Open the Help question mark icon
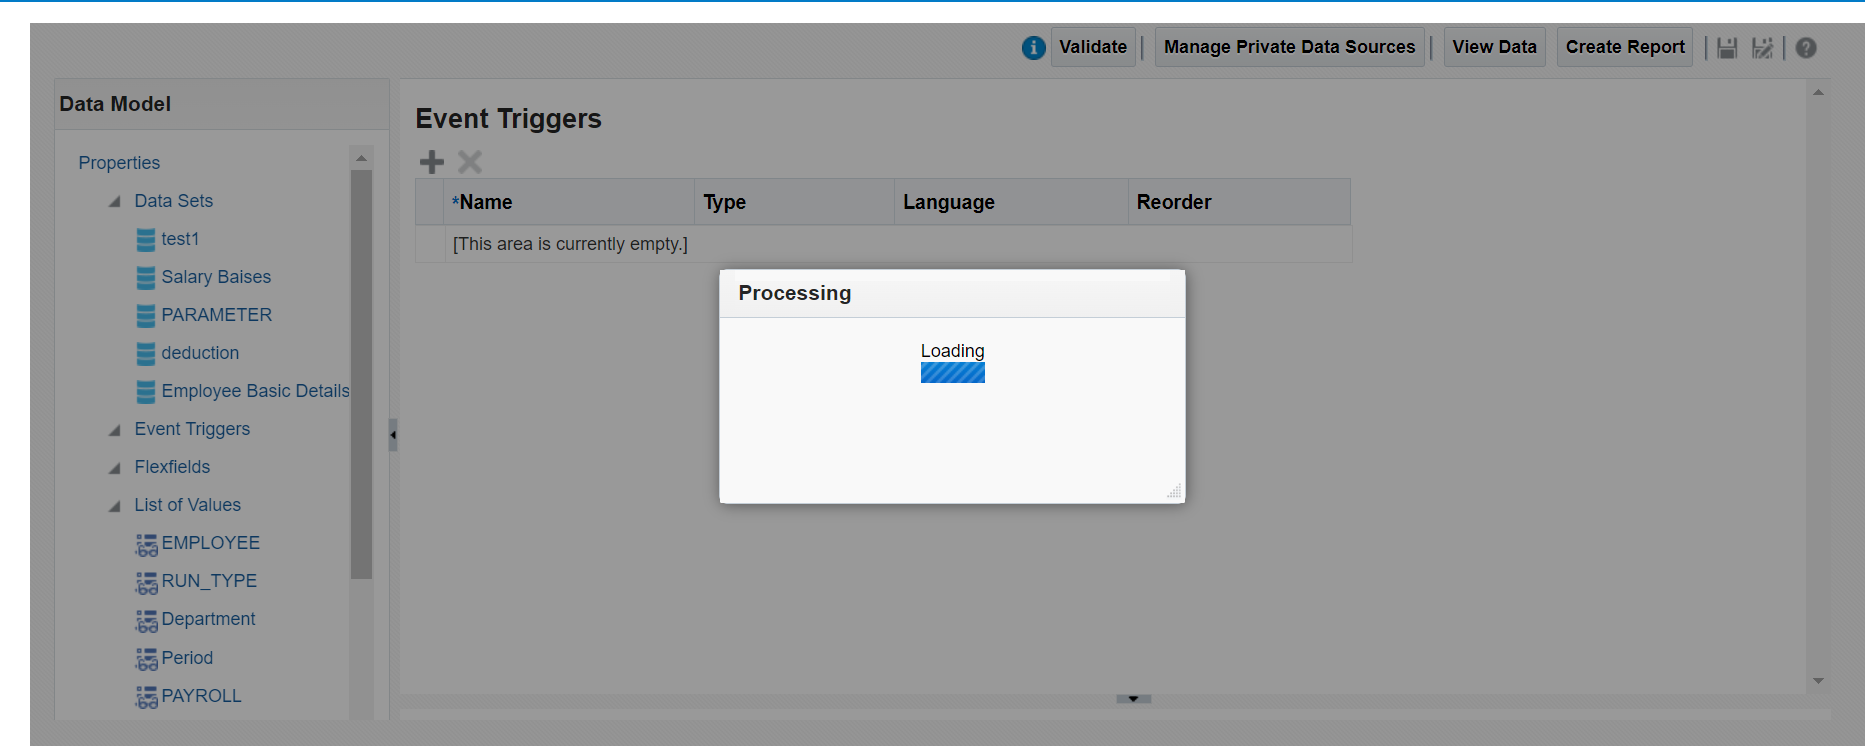 (x=1806, y=48)
